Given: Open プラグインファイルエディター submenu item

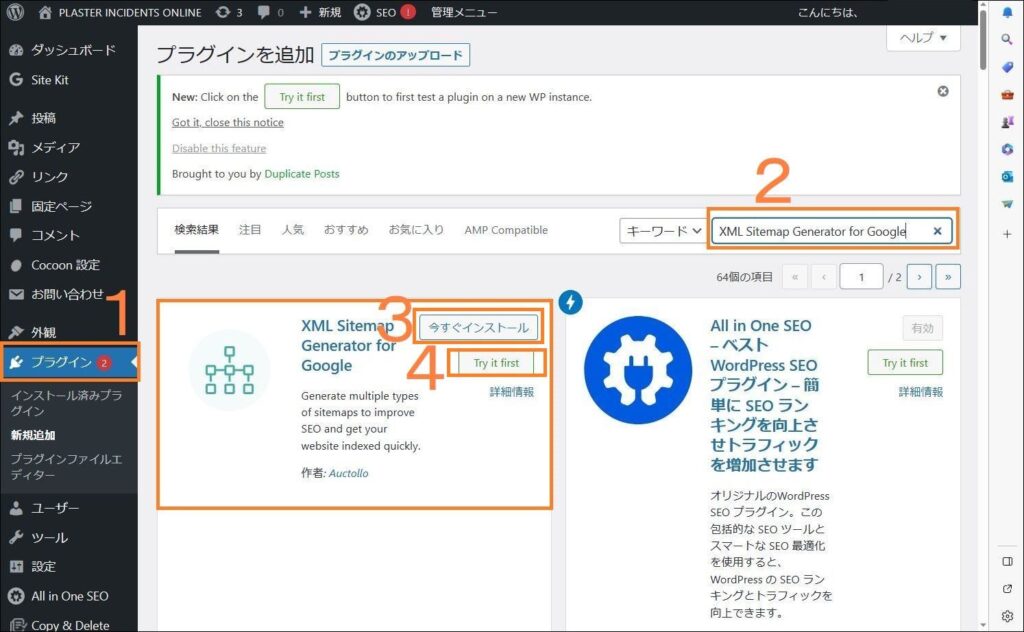Looking at the screenshot, I should (x=66, y=467).
